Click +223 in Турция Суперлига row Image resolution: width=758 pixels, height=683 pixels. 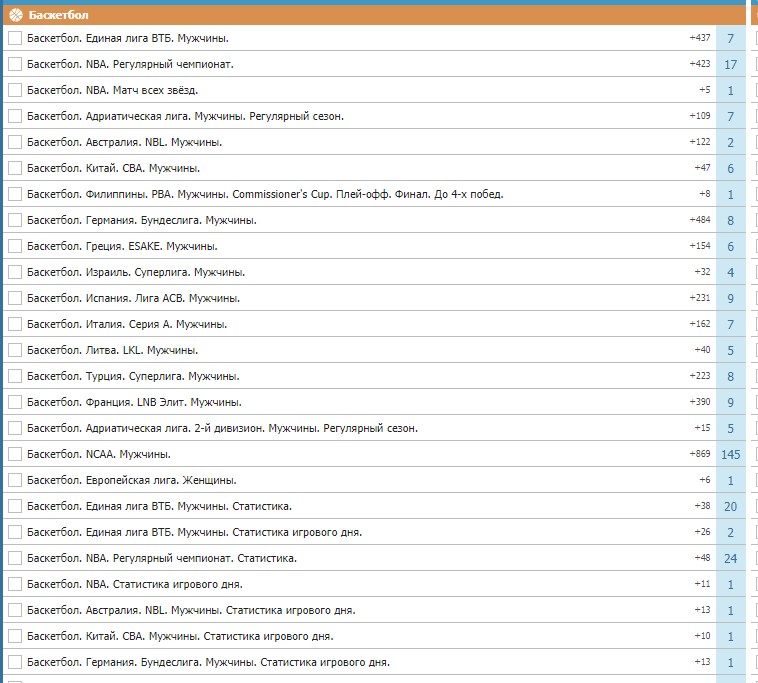[700, 376]
